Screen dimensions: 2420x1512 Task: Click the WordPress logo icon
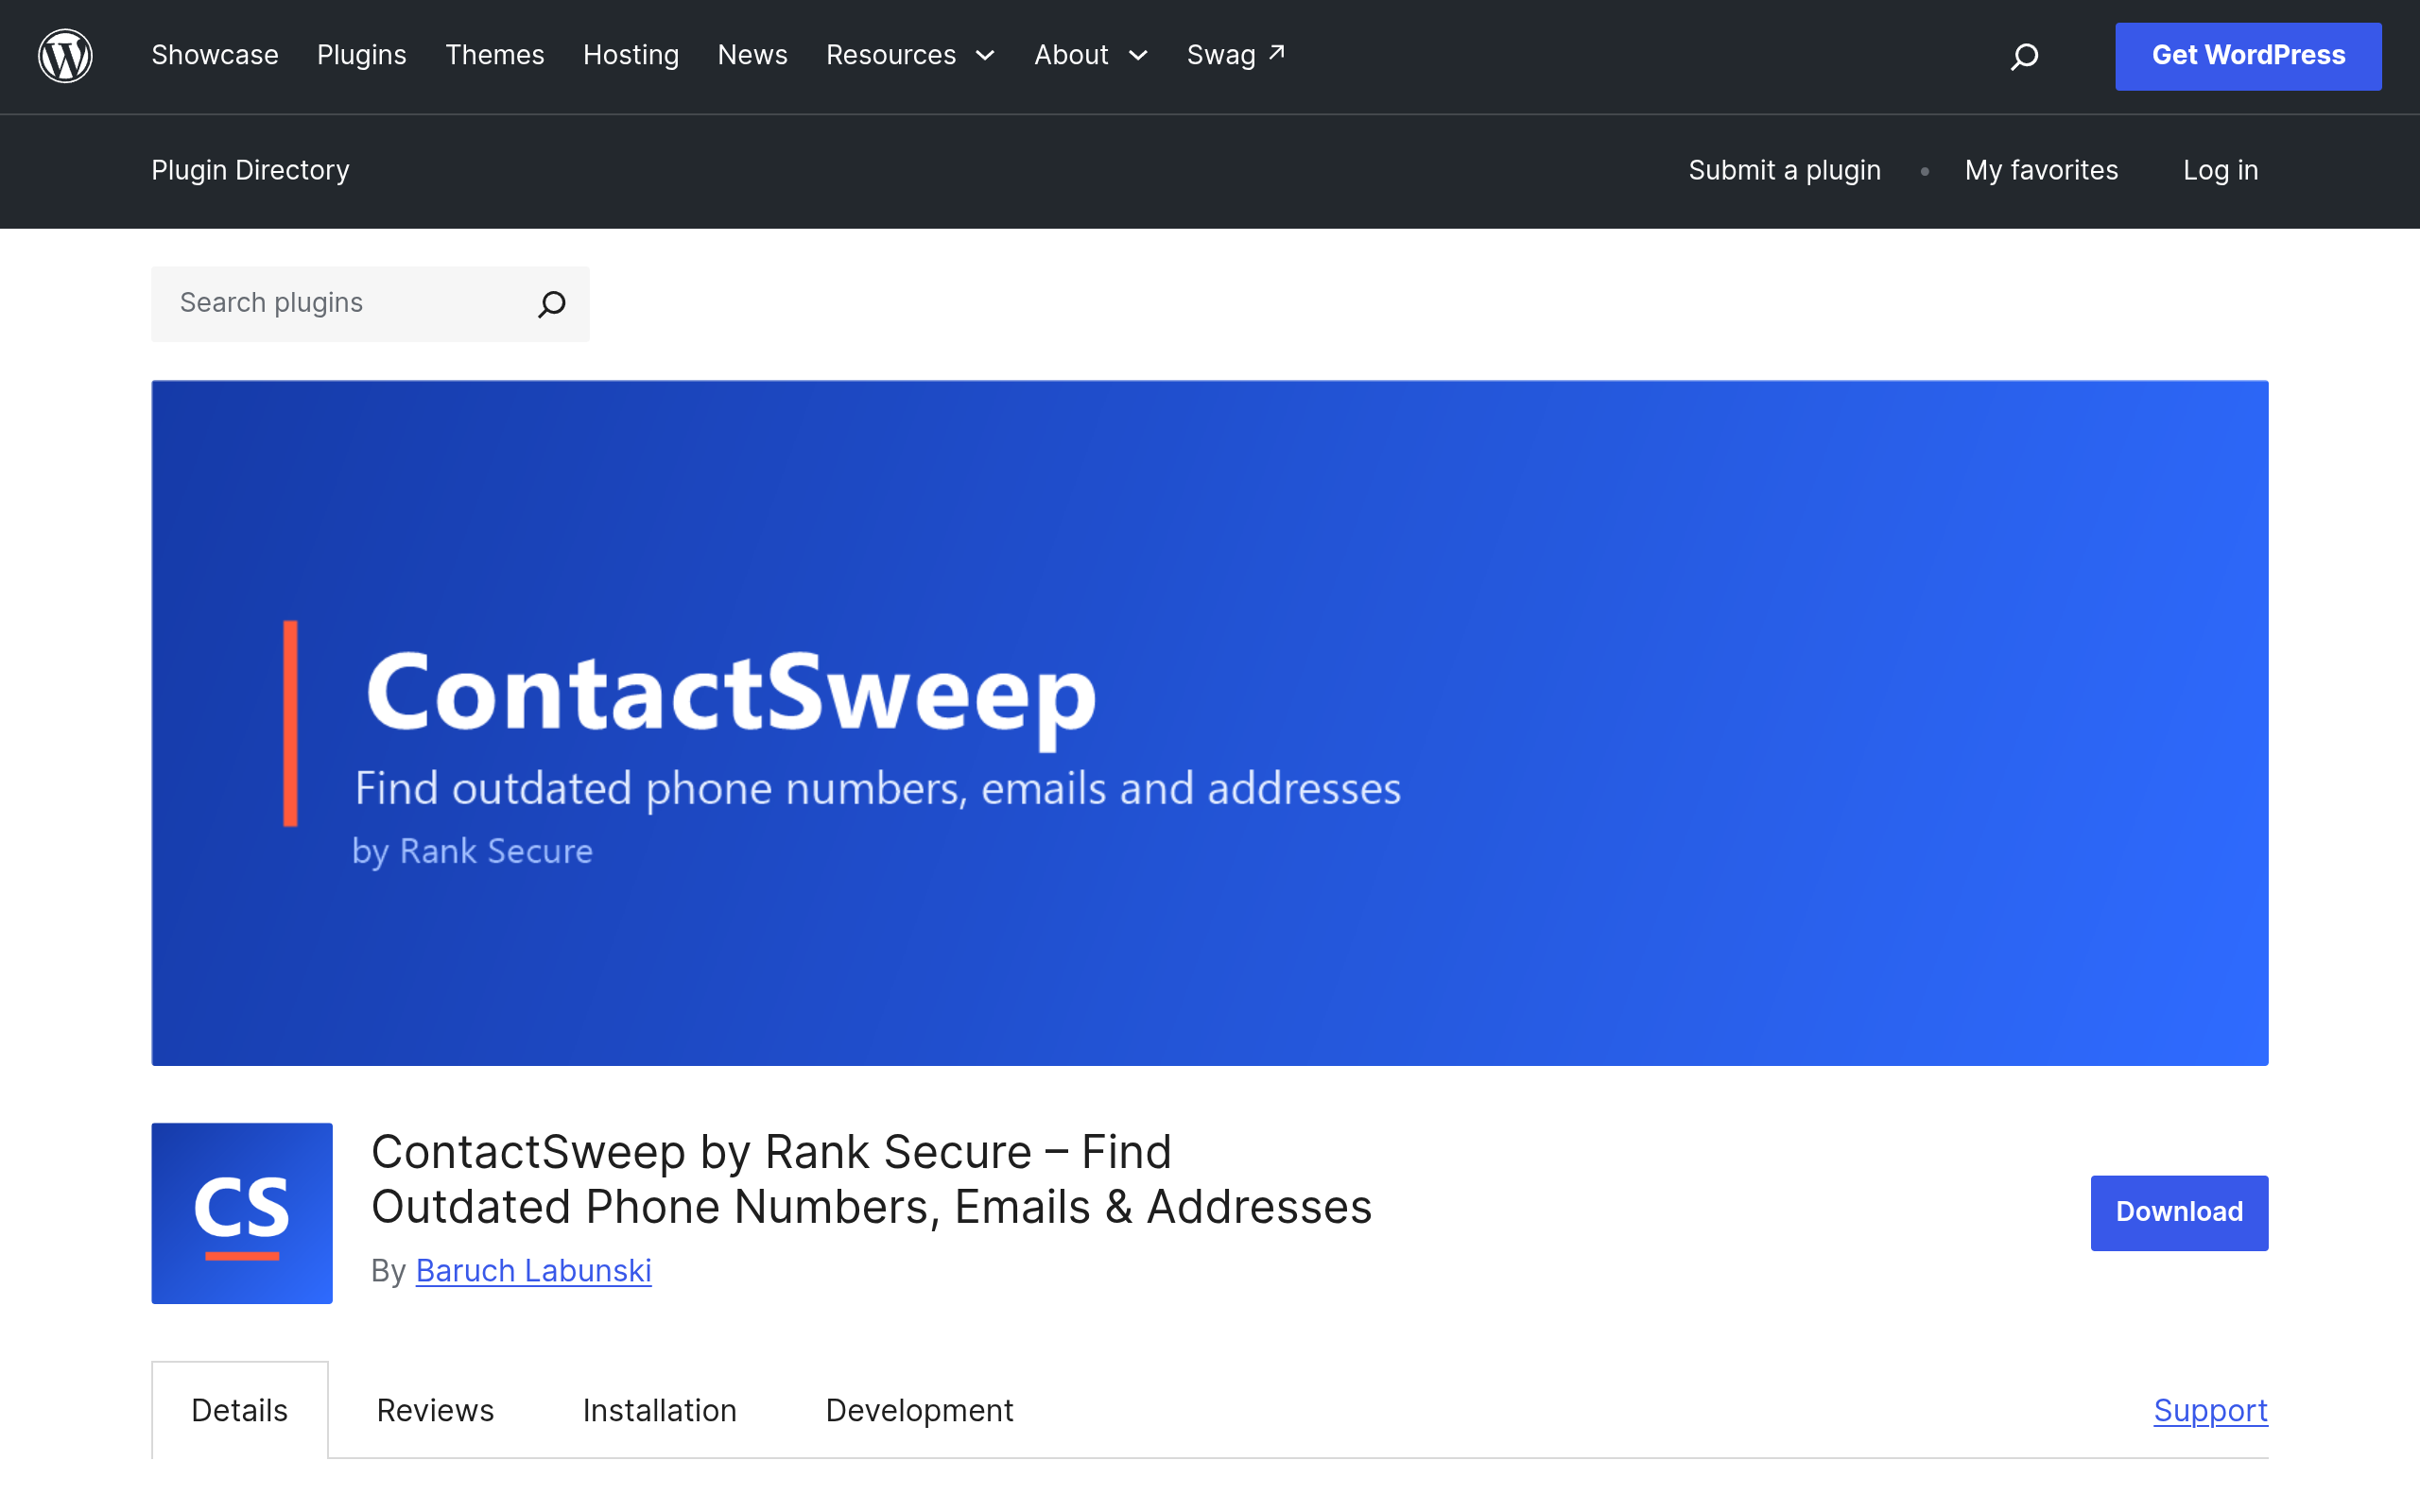[x=65, y=56]
